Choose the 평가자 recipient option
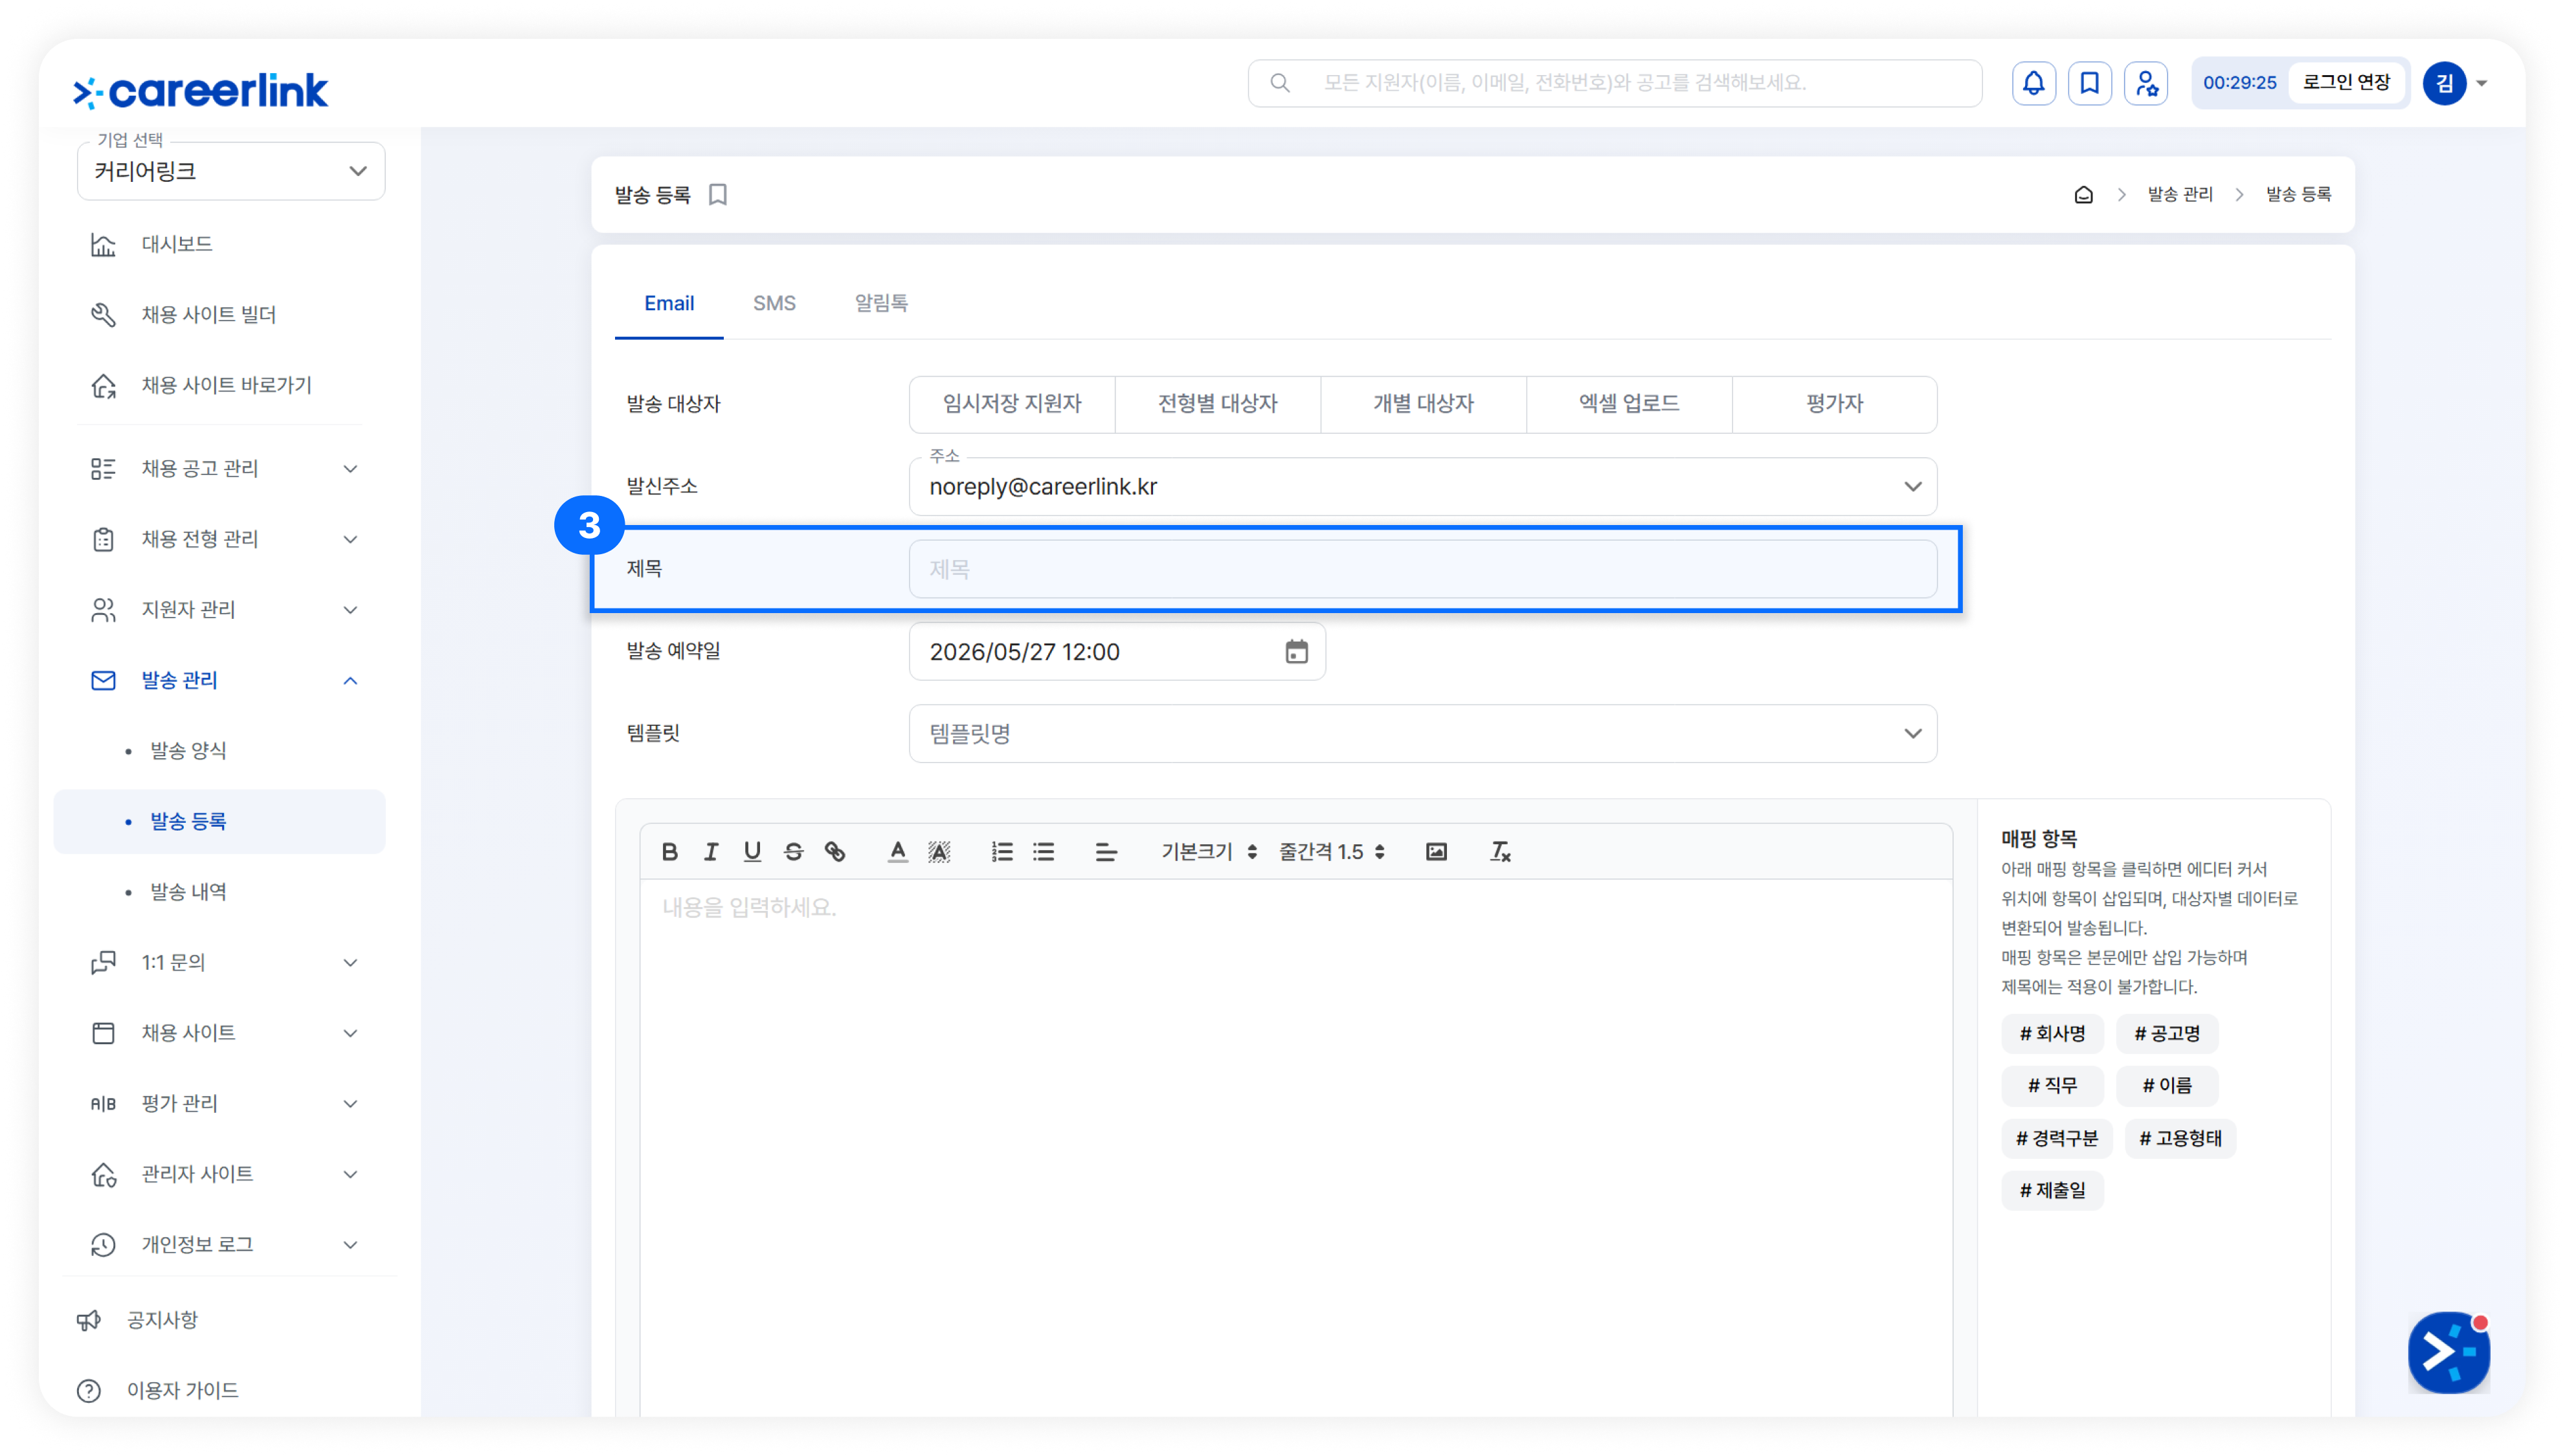This screenshot has width=2565, height=1456. click(x=1834, y=404)
